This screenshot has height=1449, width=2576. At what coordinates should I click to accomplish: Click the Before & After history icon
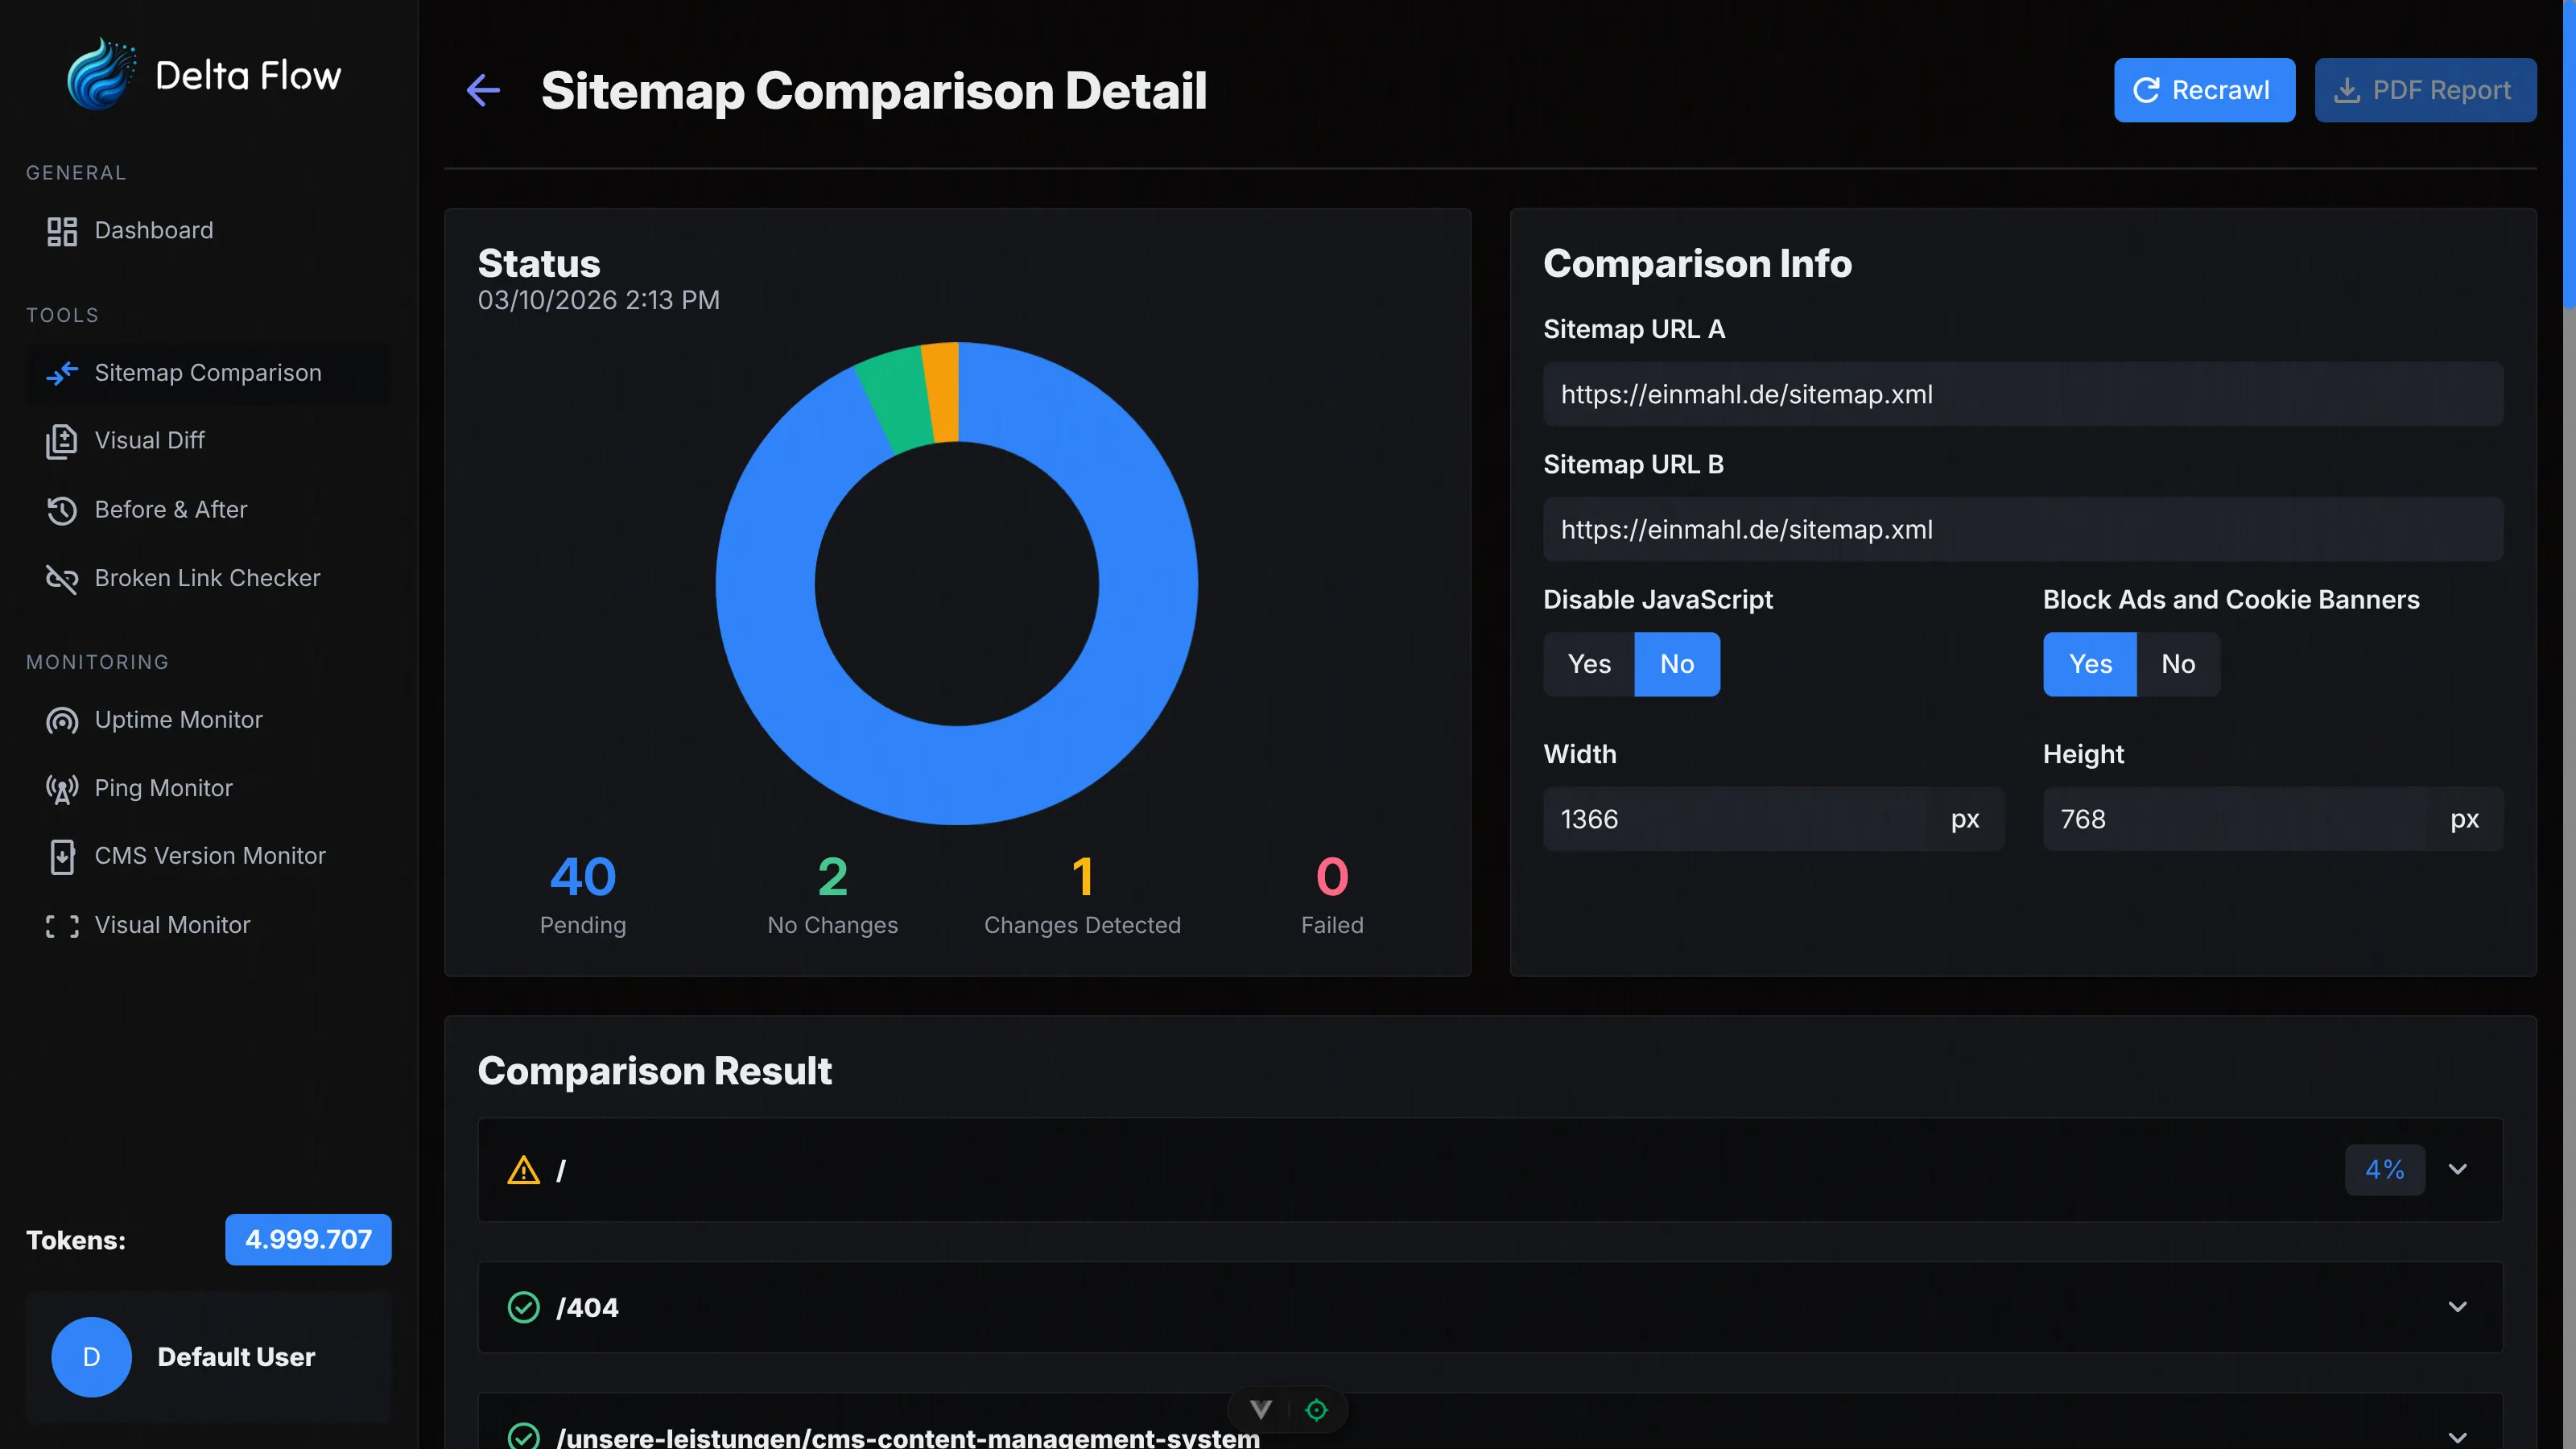(x=61, y=510)
